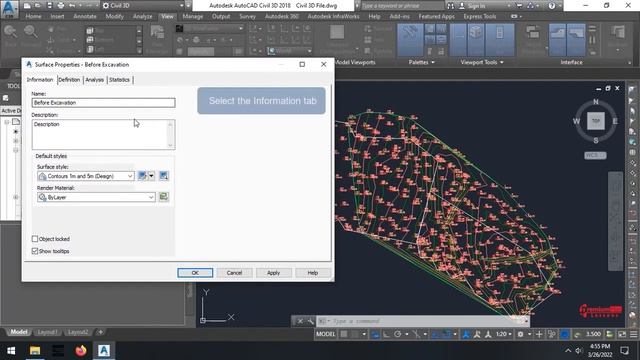Open the Render Material dropdown
The height and width of the screenshot is (360, 640).
(x=96, y=198)
